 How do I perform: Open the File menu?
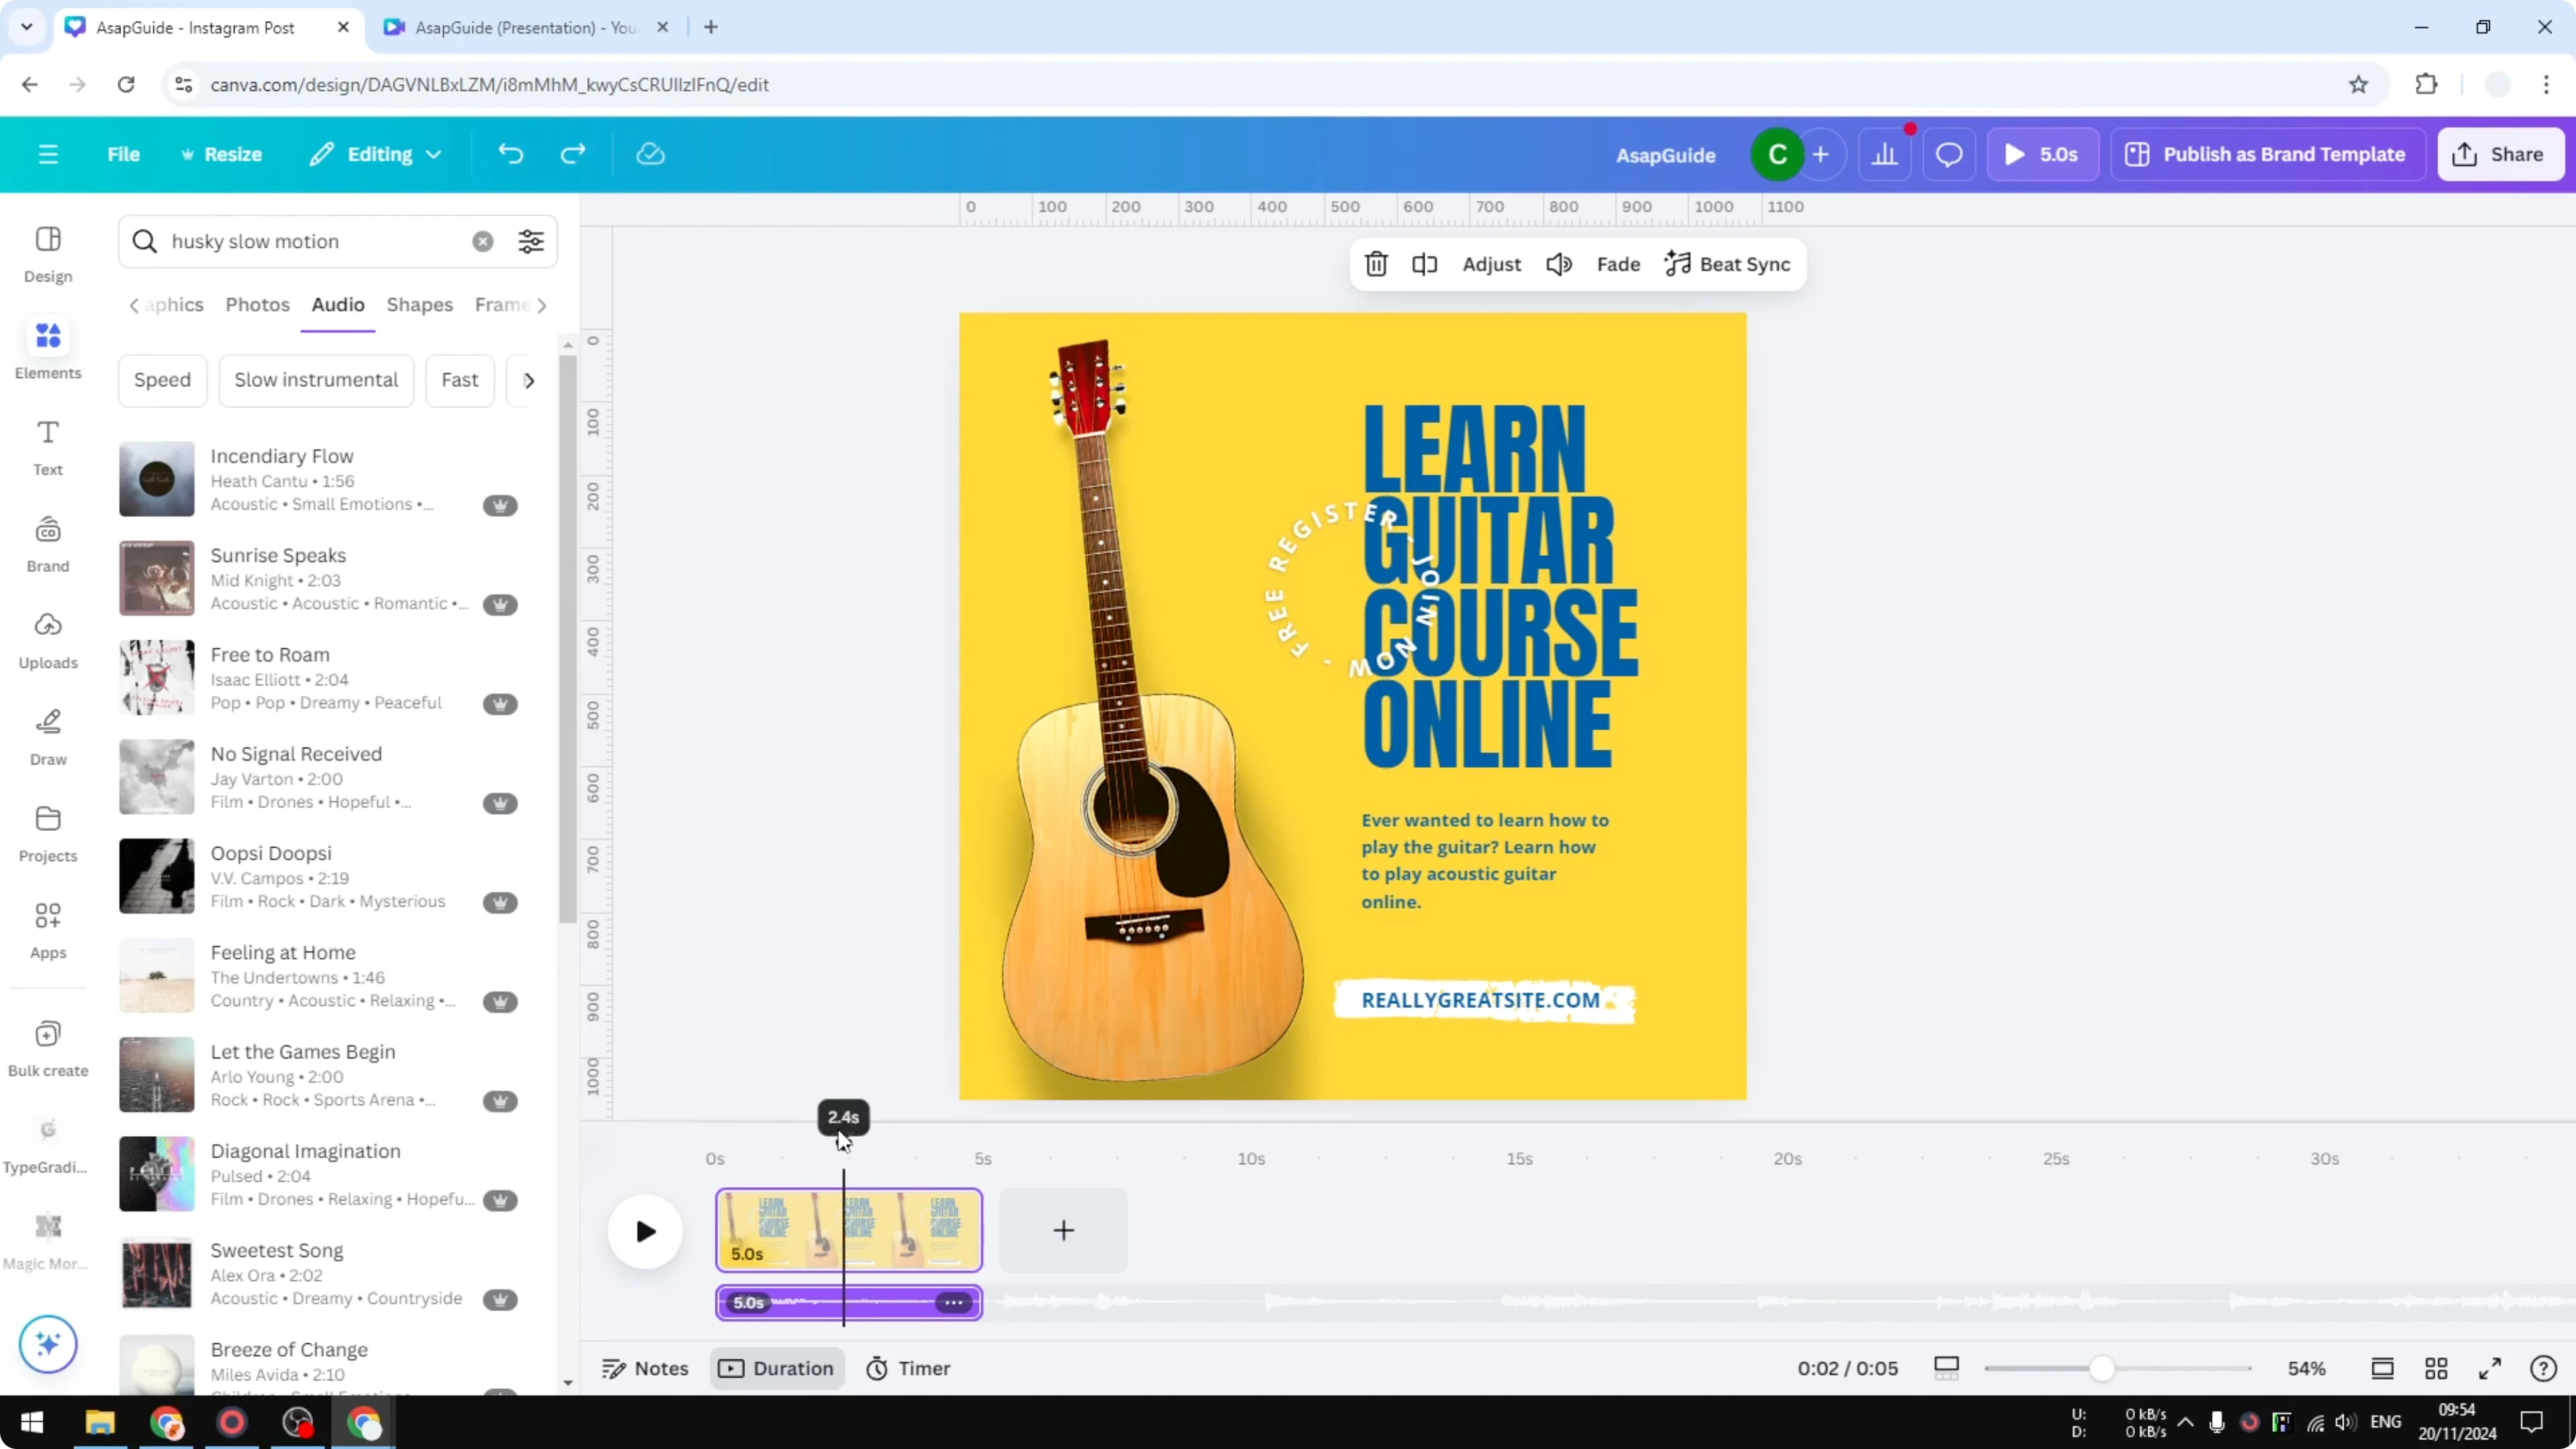tap(124, 153)
